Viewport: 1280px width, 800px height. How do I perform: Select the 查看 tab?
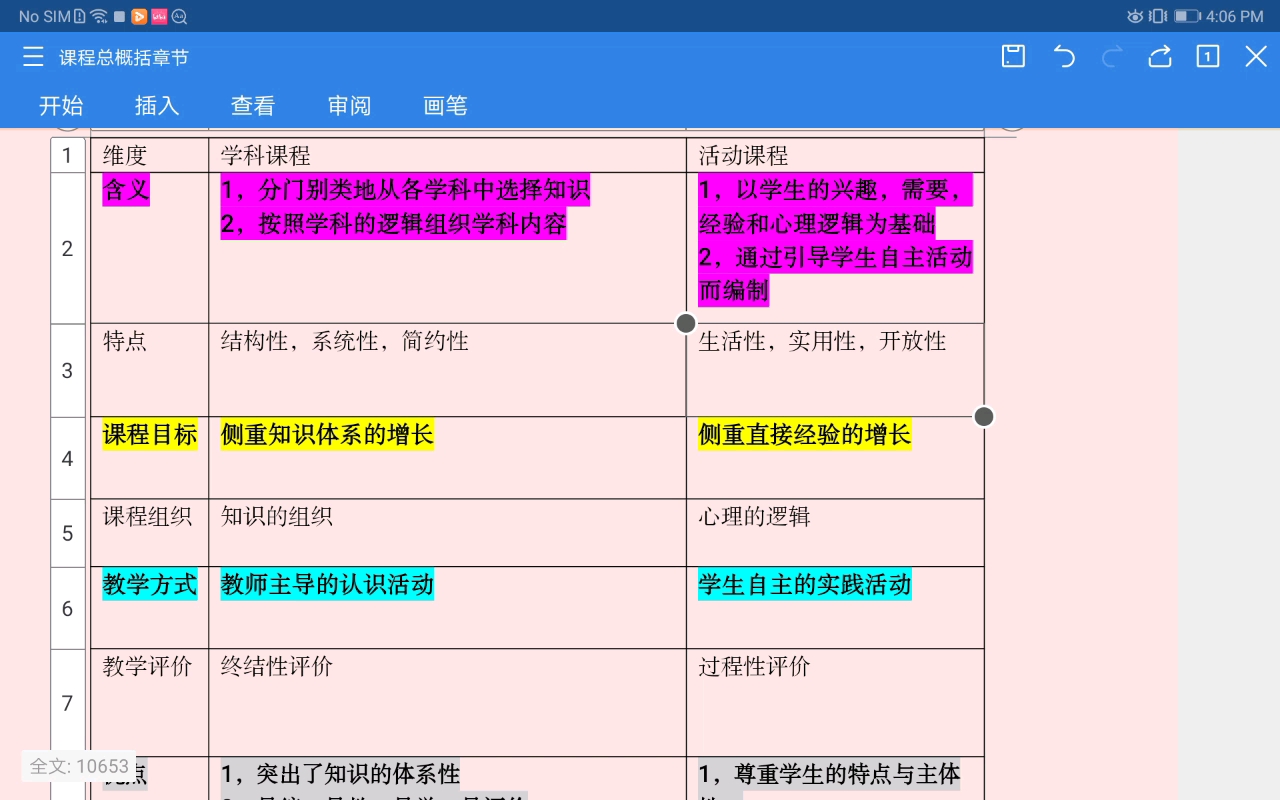(x=253, y=106)
